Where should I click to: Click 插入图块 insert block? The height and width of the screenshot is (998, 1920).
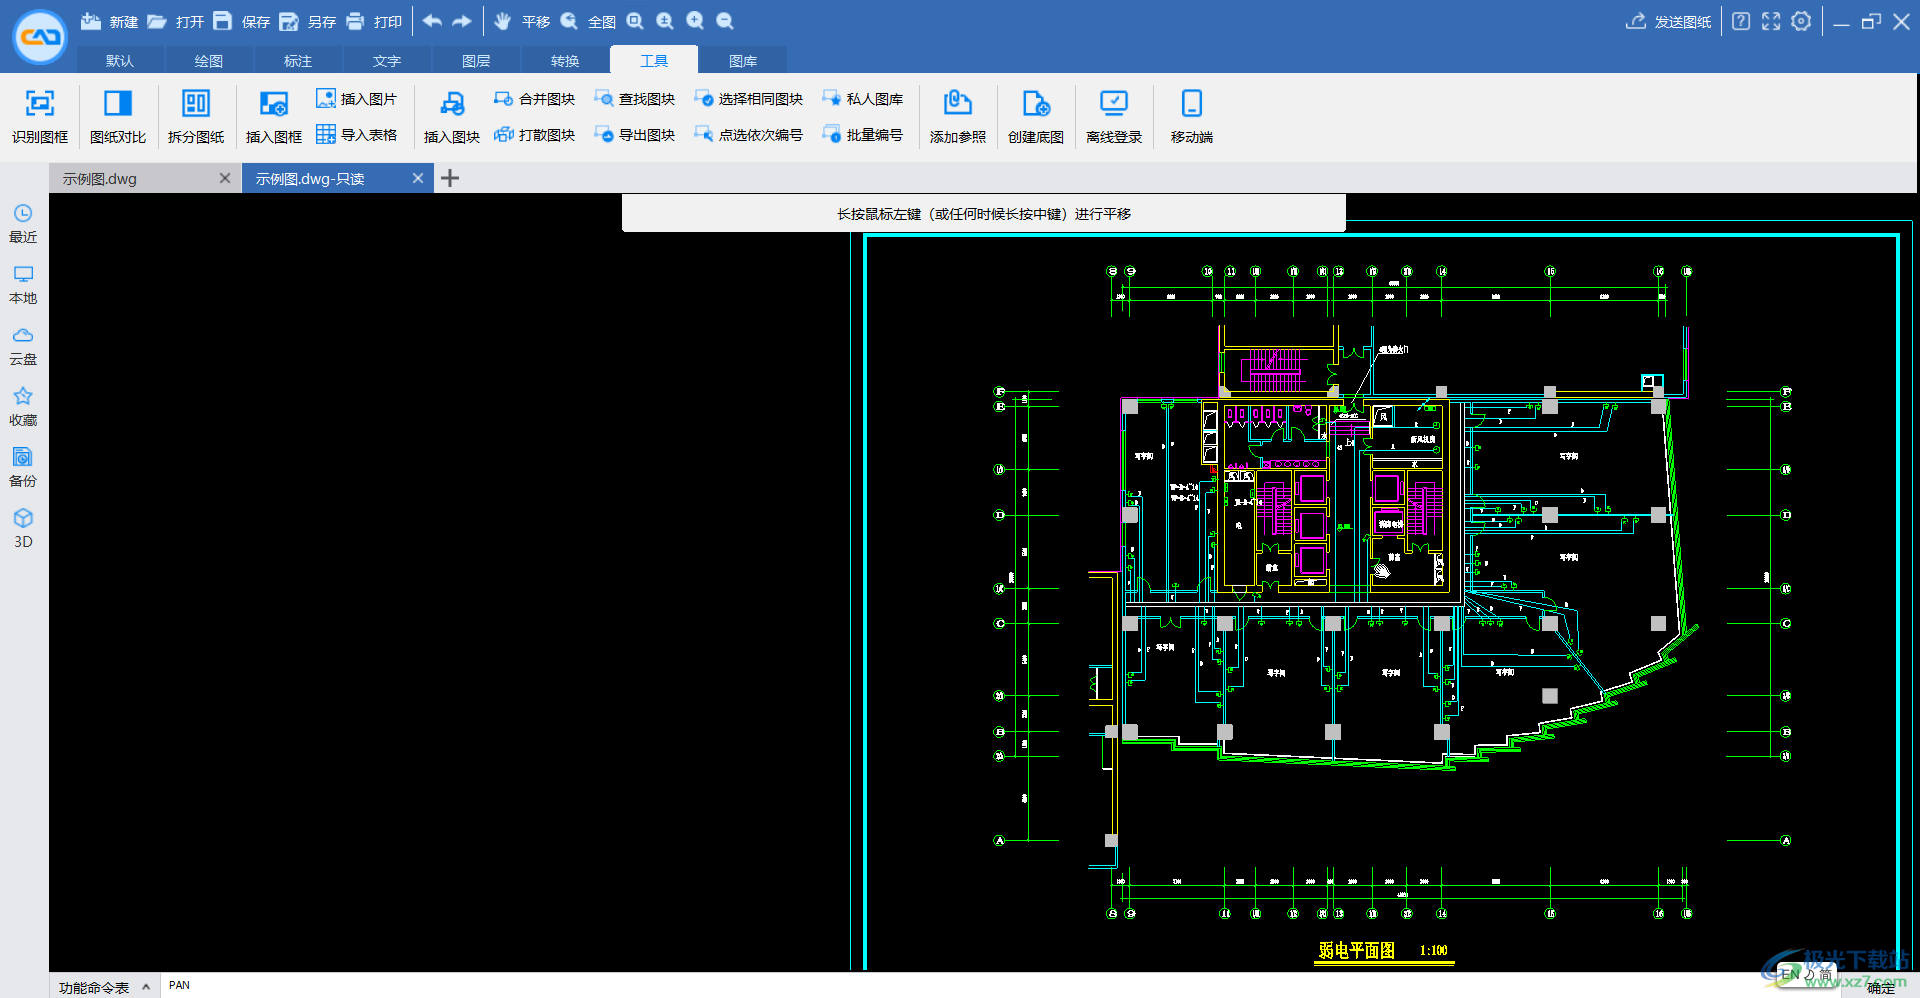452,116
